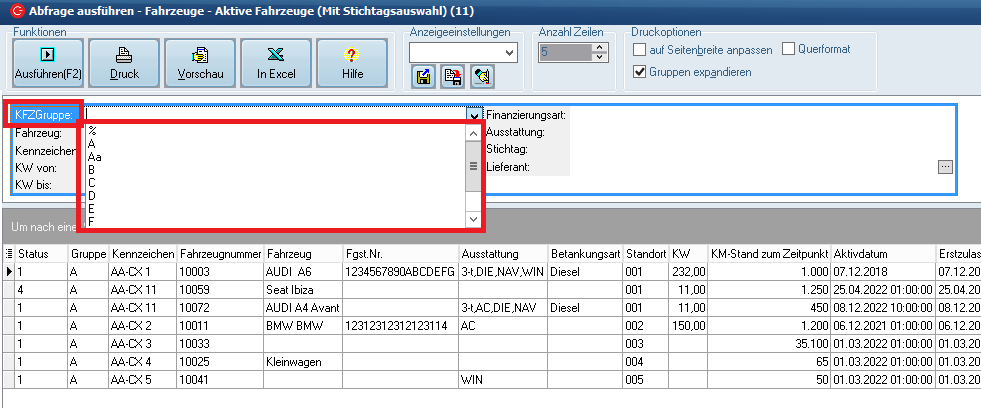Open Hilfe help

(352, 64)
